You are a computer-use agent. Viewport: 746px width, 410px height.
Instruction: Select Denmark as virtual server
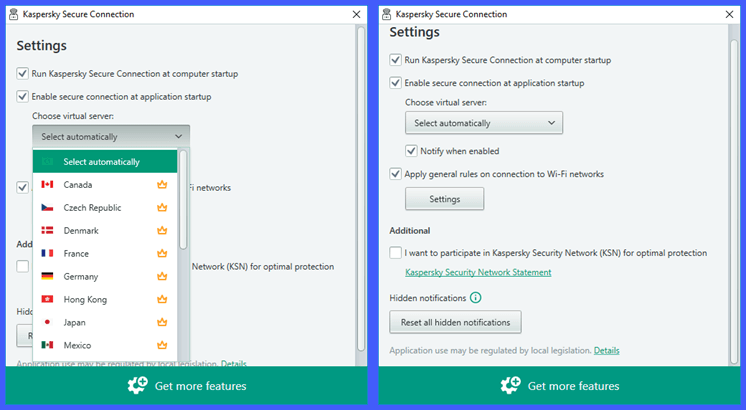105,230
